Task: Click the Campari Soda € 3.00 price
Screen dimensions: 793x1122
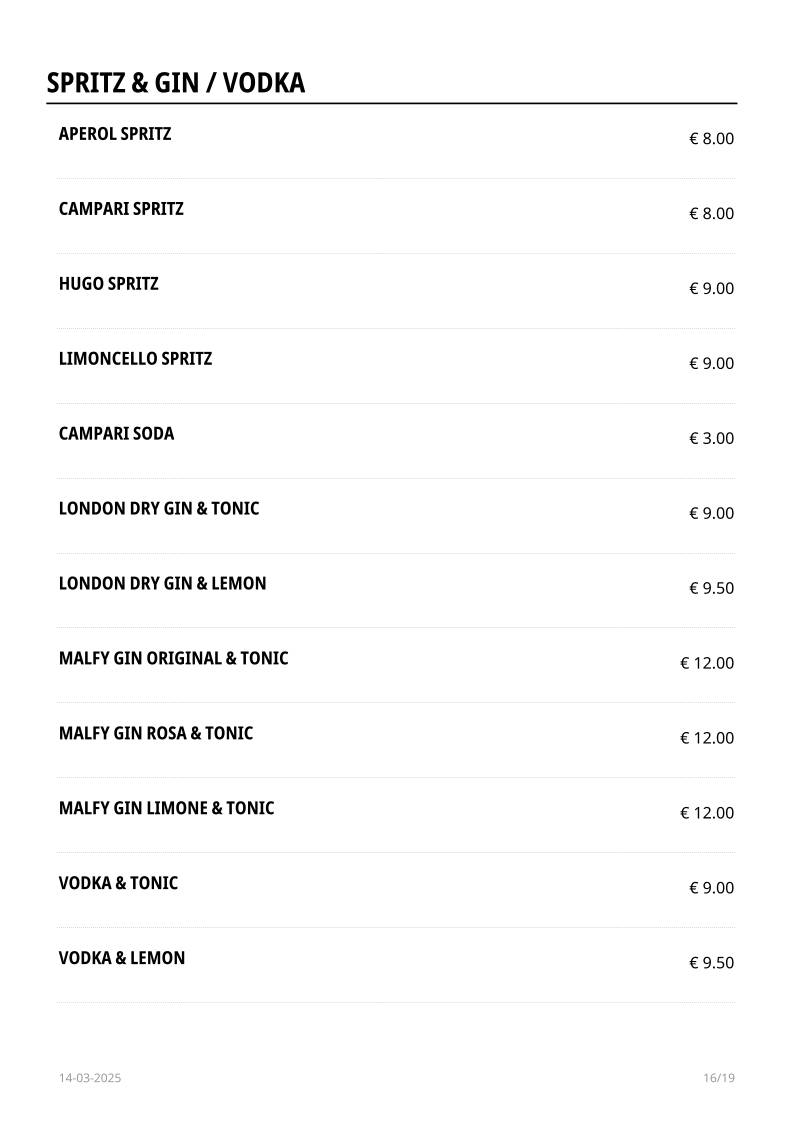Action: point(711,439)
